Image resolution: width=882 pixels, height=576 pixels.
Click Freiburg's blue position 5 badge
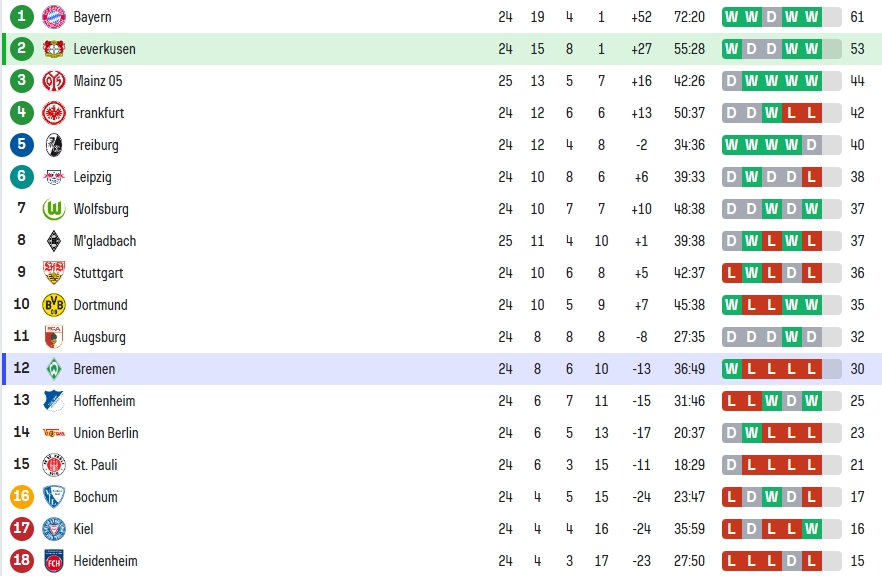pyautogui.click(x=21, y=145)
